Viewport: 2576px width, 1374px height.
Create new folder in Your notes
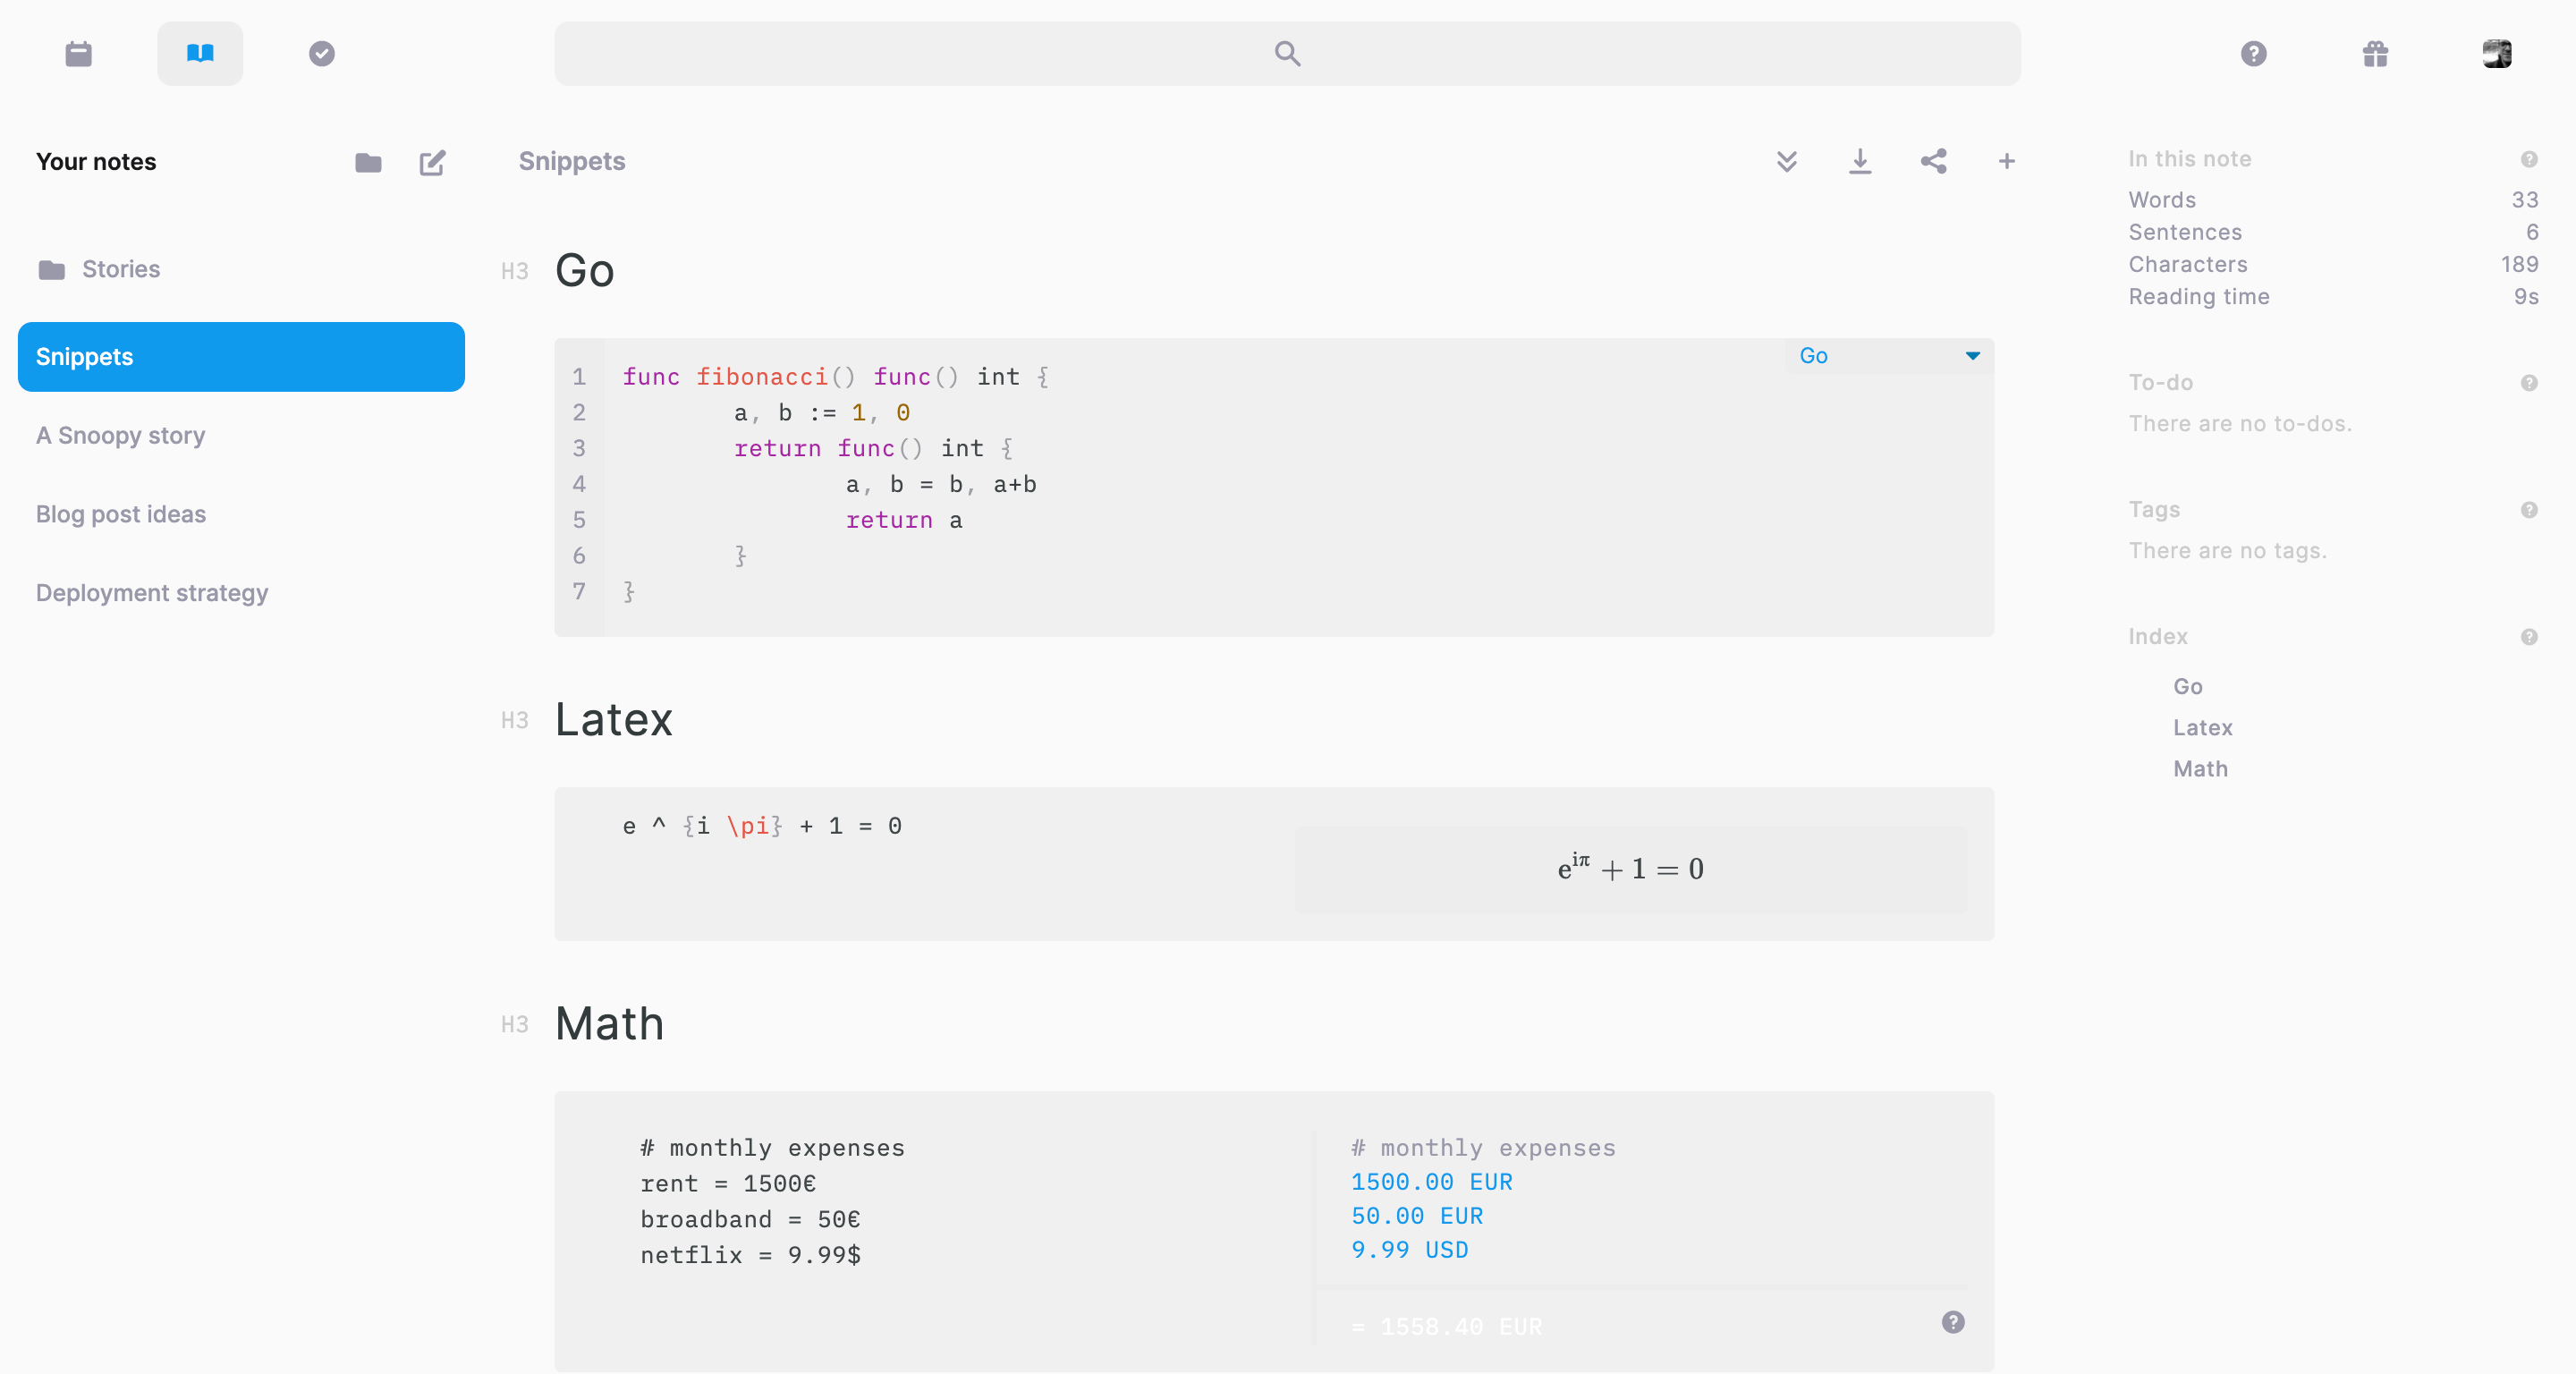(x=368, y=162)
